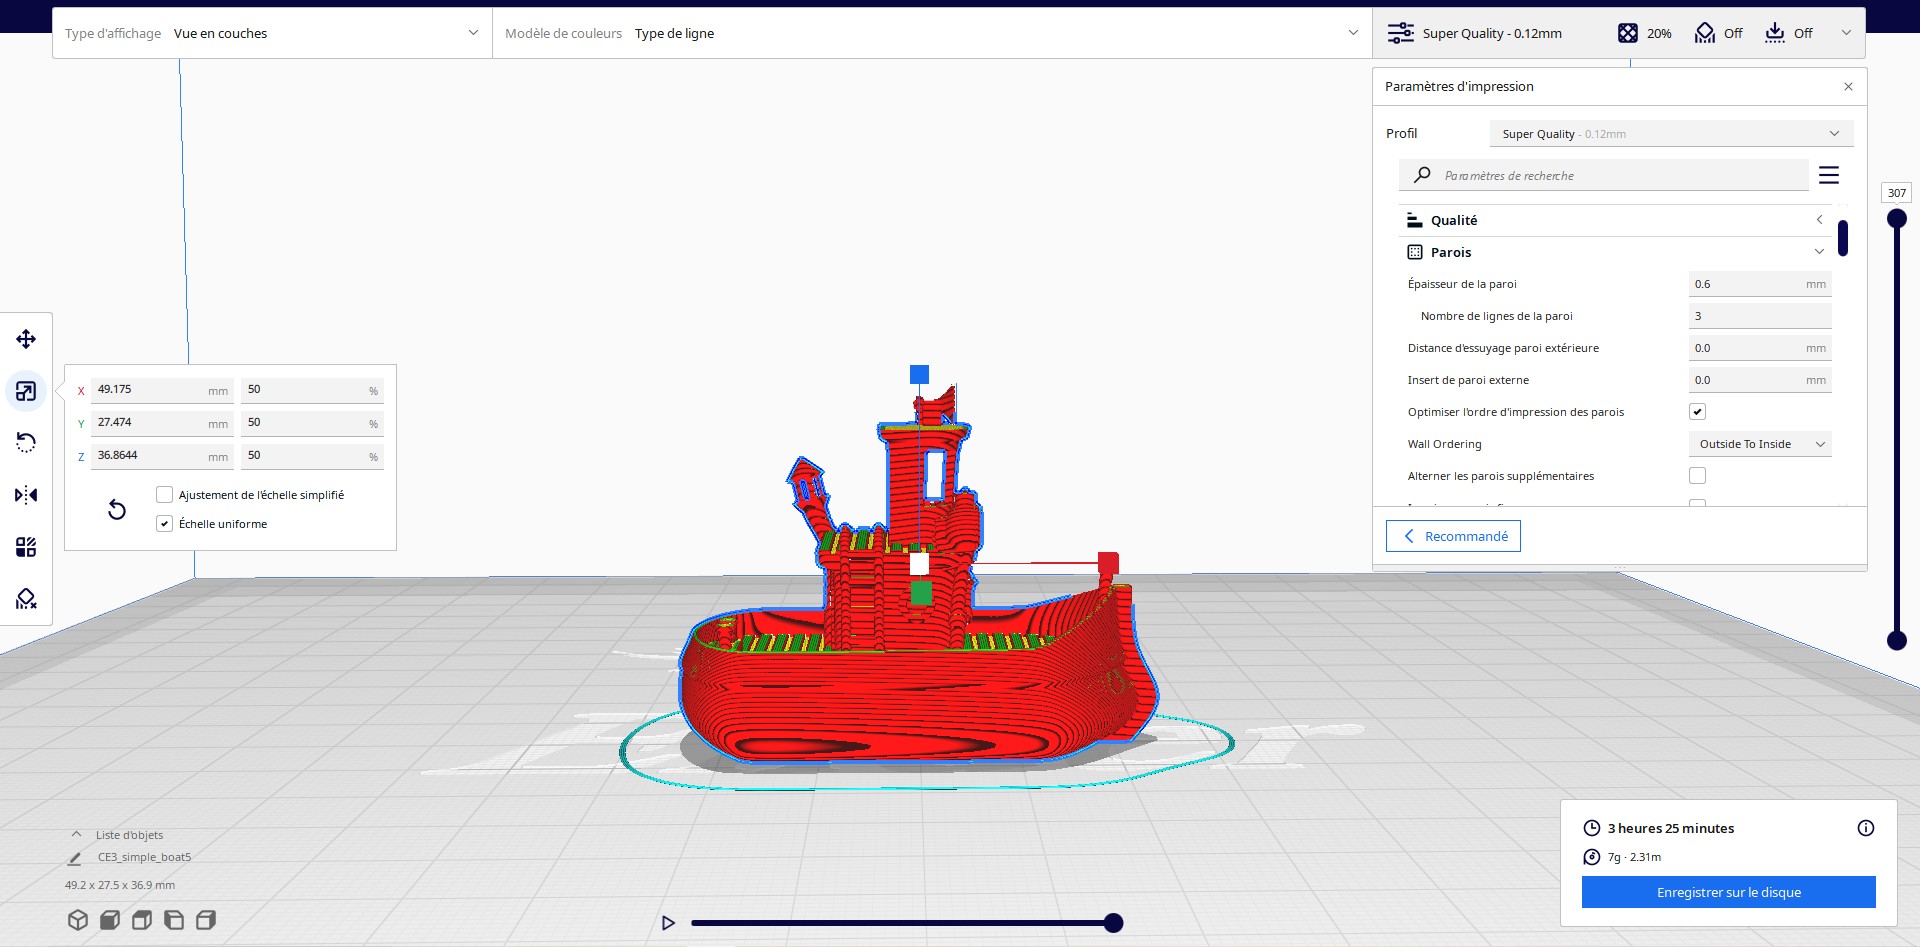1920x947 pixels.
Task: Edit the Épaisseur de la paroi value
Action: [1760, 284]
